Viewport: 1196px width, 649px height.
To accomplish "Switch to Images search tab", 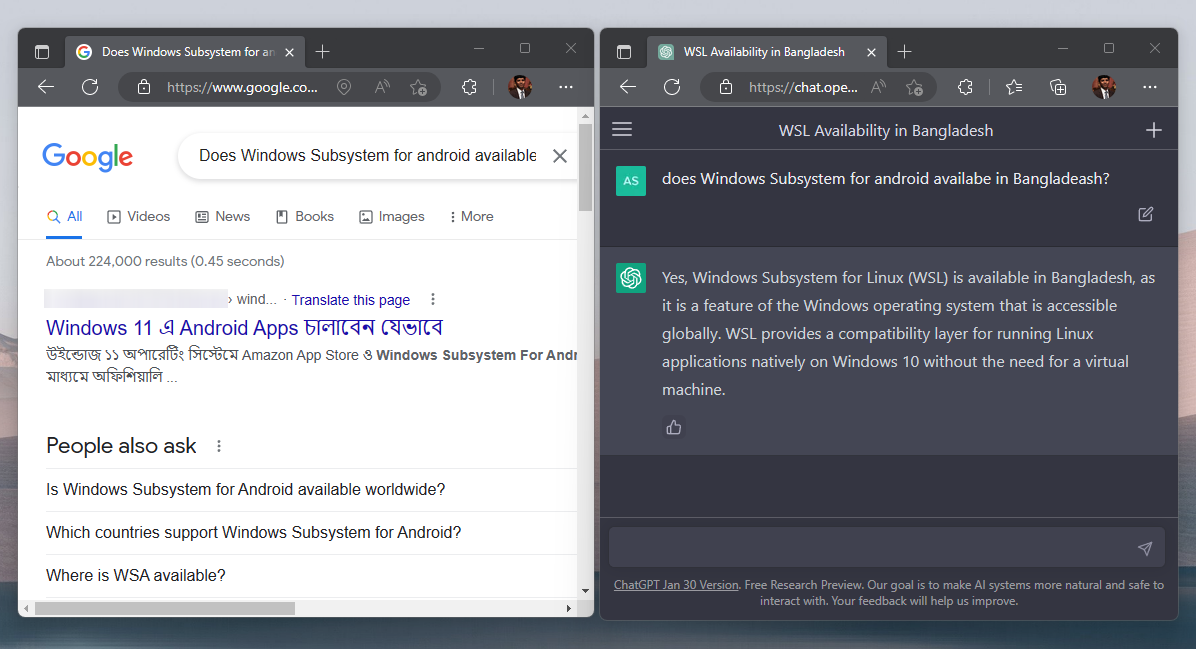I will click(391, 217).
